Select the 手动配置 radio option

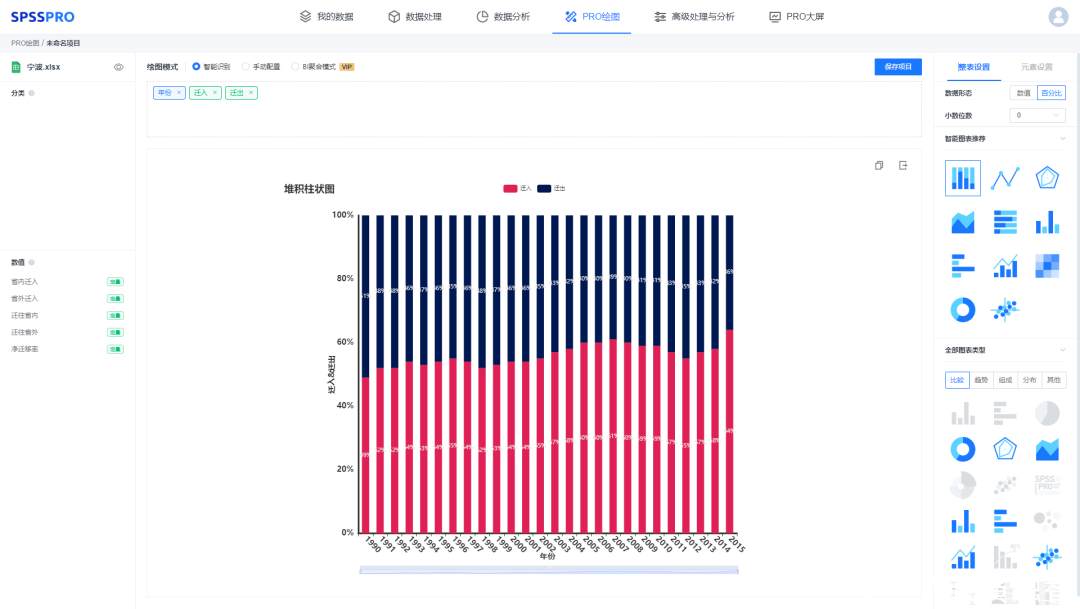coord(246,67)
